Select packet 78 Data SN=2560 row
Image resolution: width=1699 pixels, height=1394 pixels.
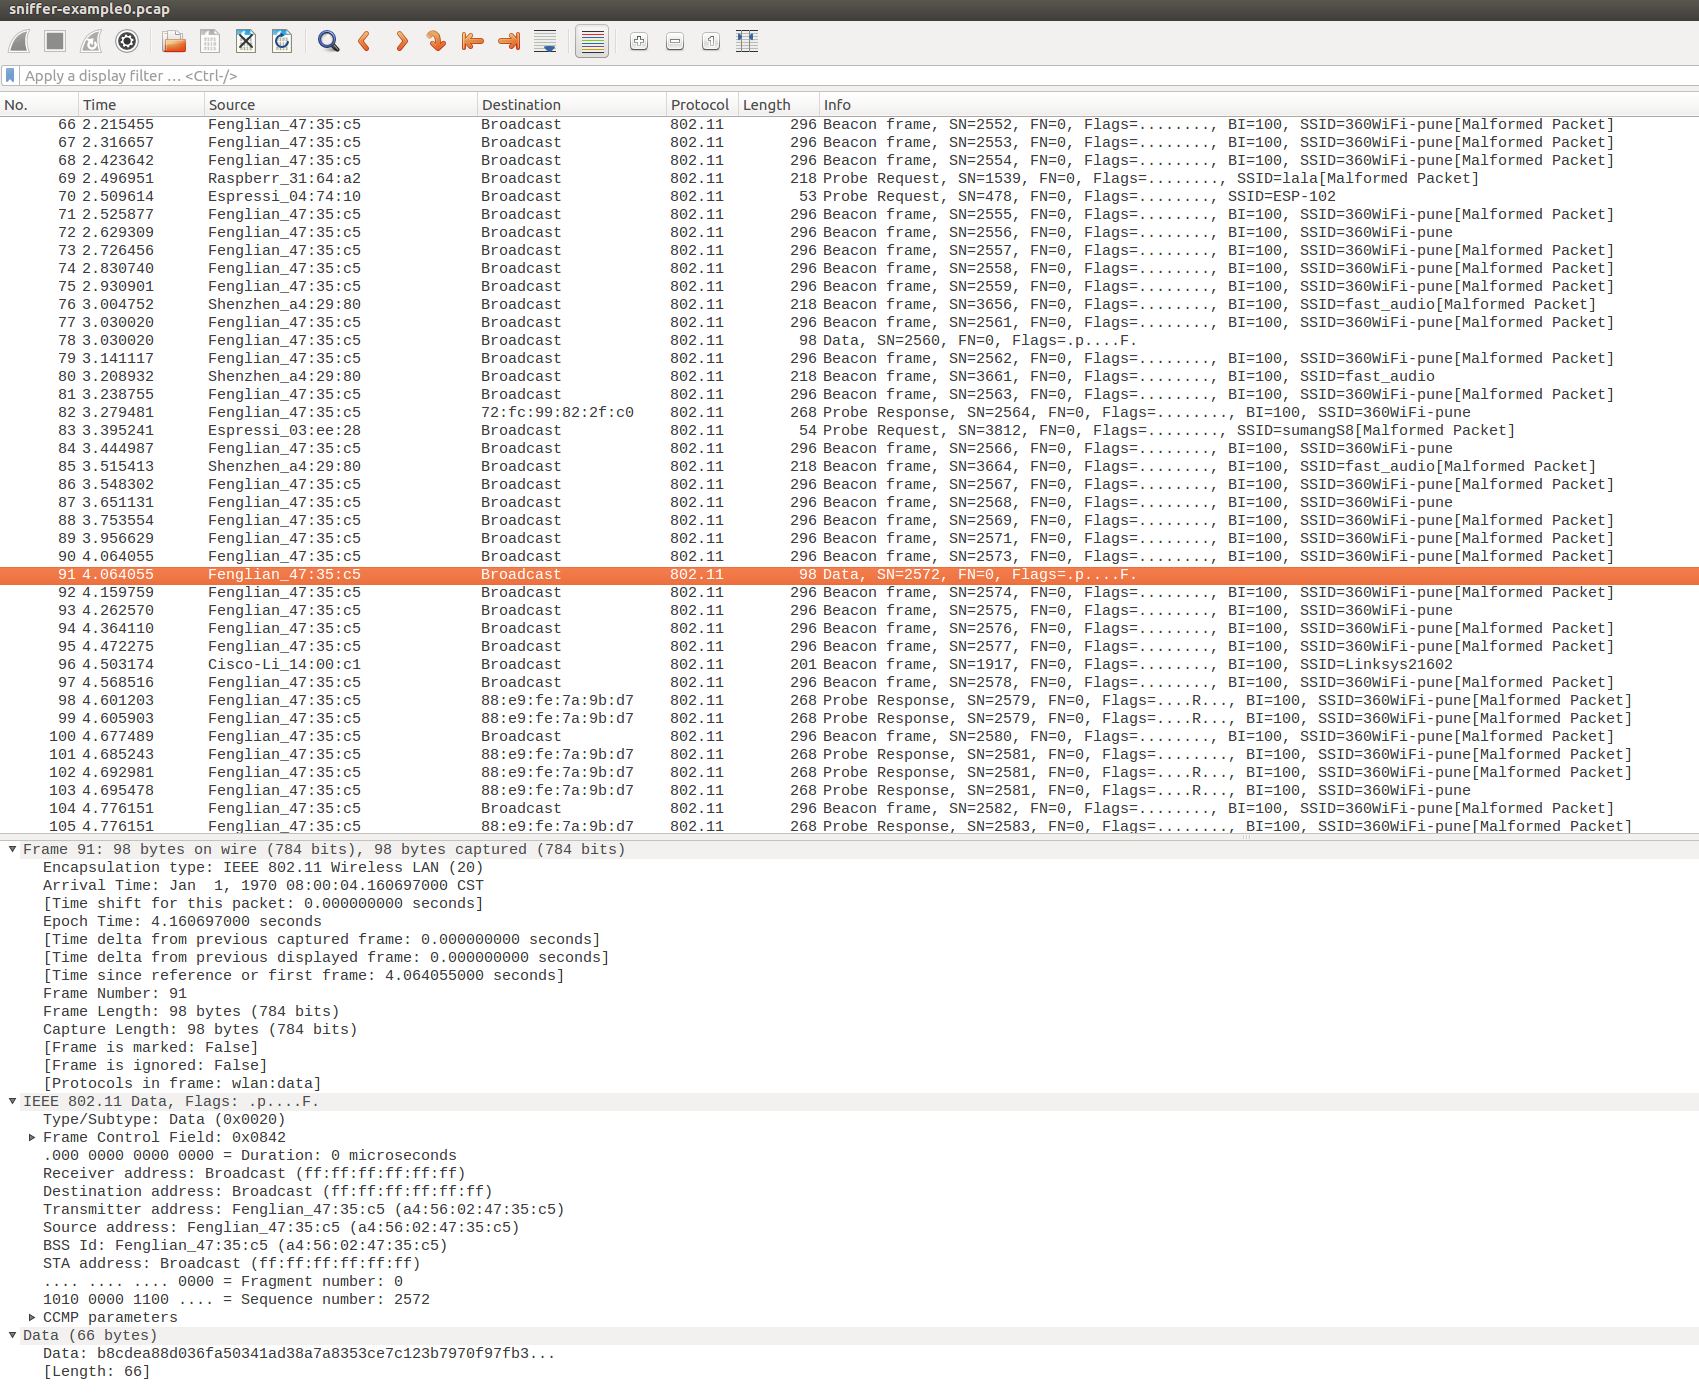coord(849,341)
